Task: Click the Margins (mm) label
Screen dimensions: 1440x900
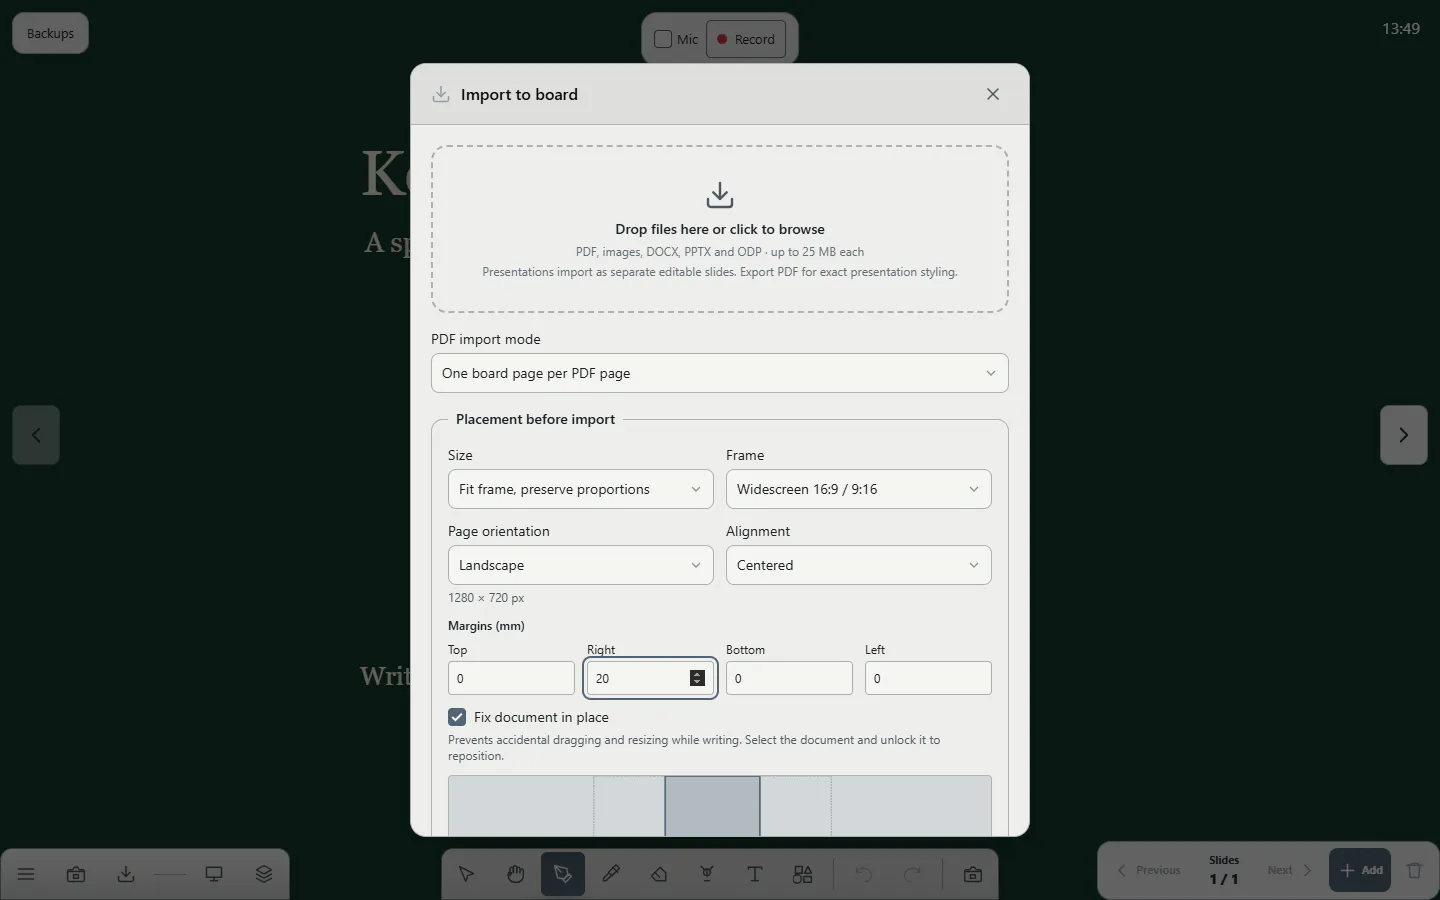Action: coord(486,626)
